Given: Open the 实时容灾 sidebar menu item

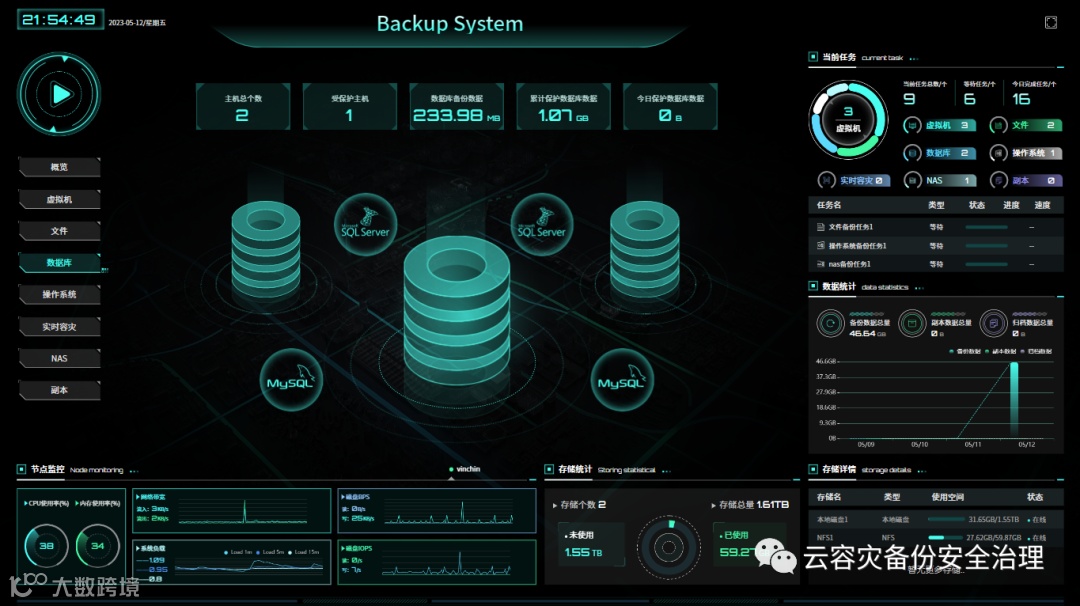Looking at the screenshot, I should coord(59,327).
